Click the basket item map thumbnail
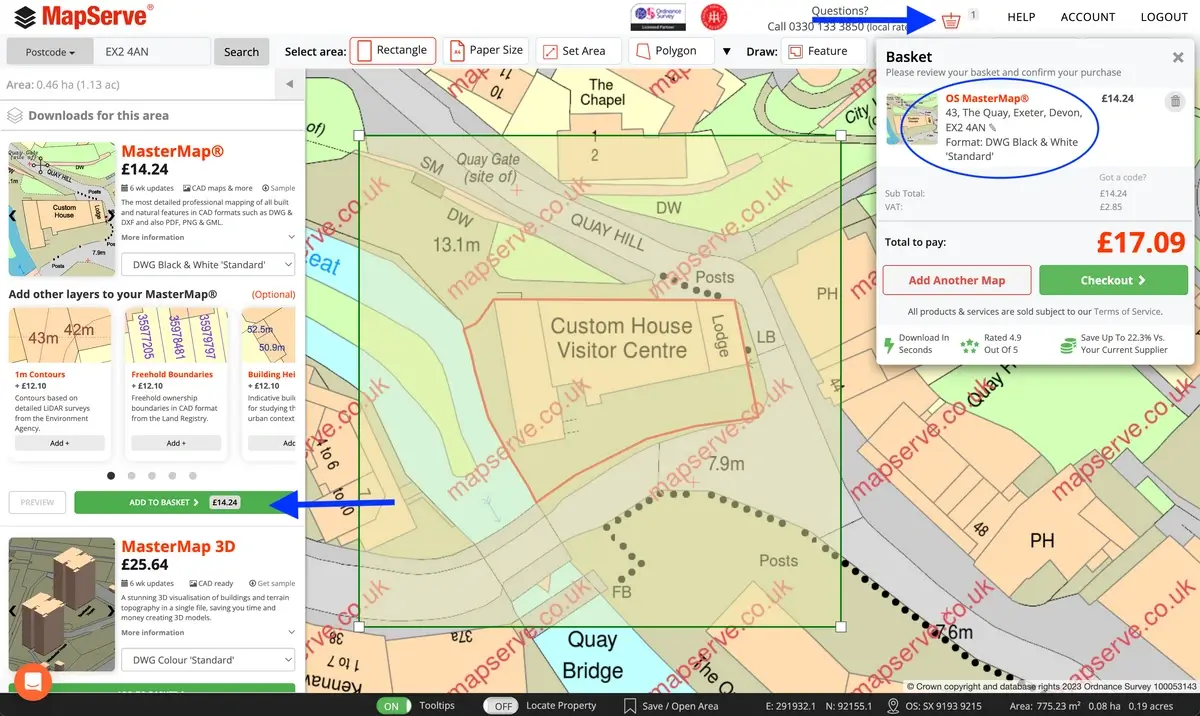The height and width of the screenshot is (716, 1200). (912, 120)
